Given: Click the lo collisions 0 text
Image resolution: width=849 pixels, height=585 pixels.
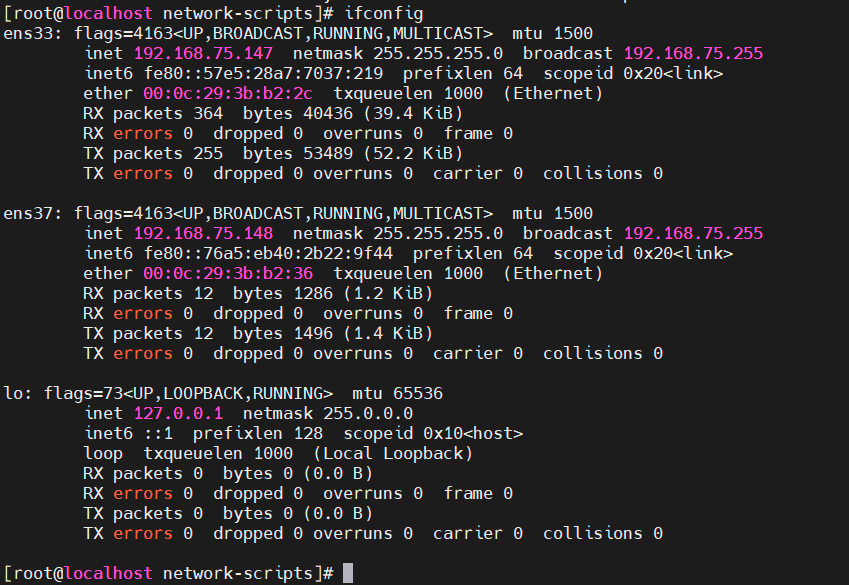Looking at the screenshot, I should [x=603, y=534].
